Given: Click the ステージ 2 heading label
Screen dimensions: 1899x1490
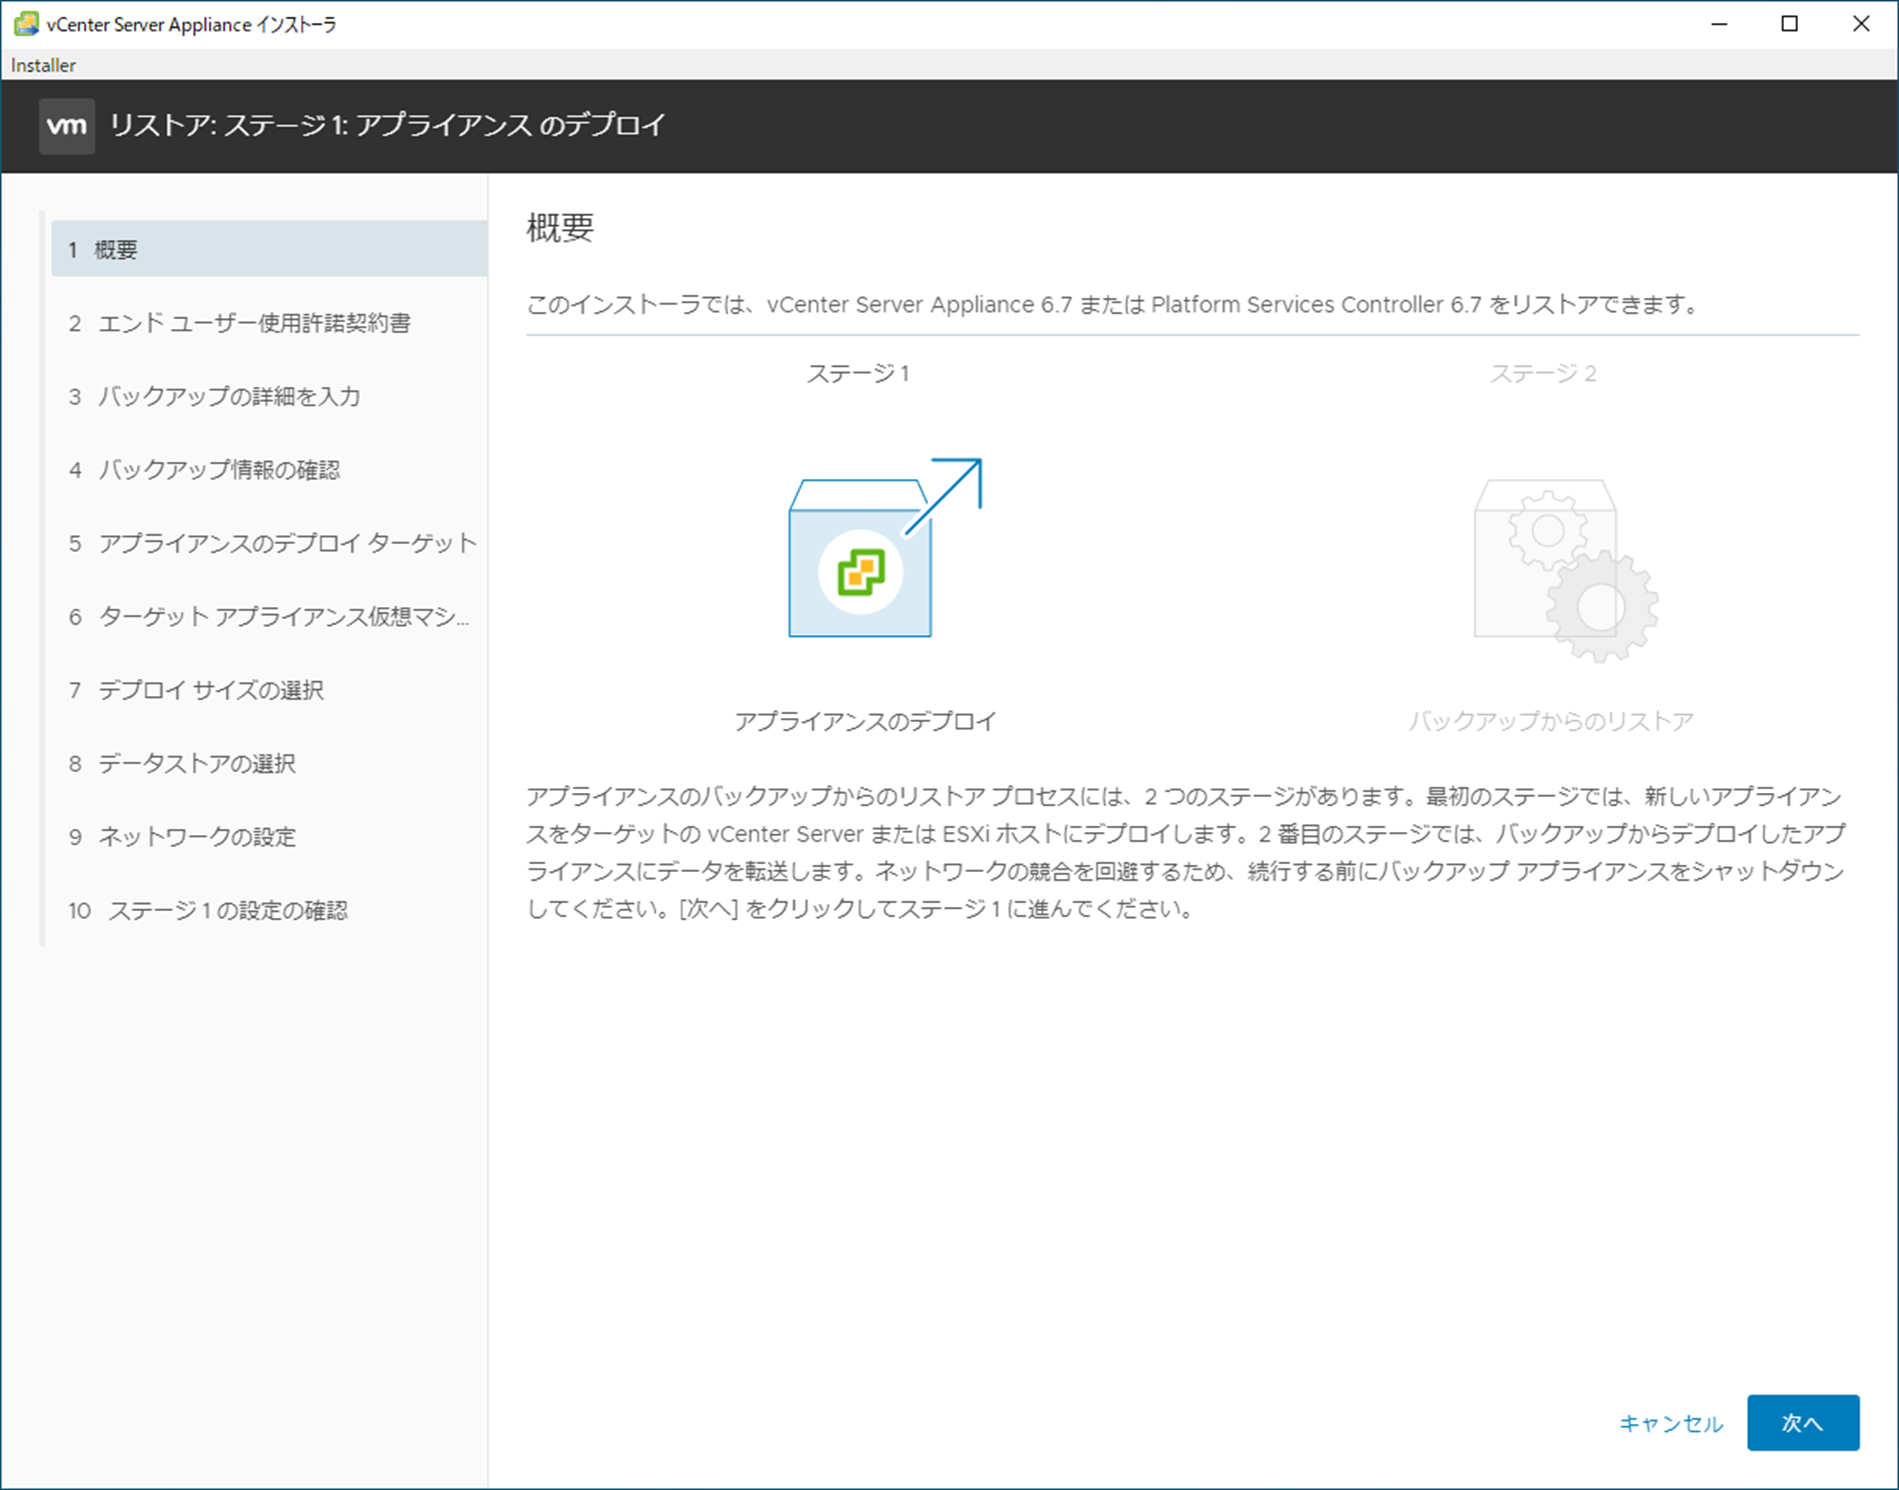Looking at the screenshot, I should coord(1543,374).
